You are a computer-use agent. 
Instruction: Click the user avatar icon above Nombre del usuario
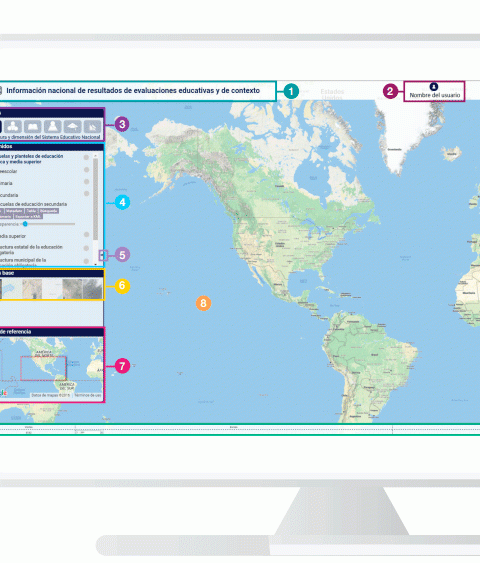(434, 87)
